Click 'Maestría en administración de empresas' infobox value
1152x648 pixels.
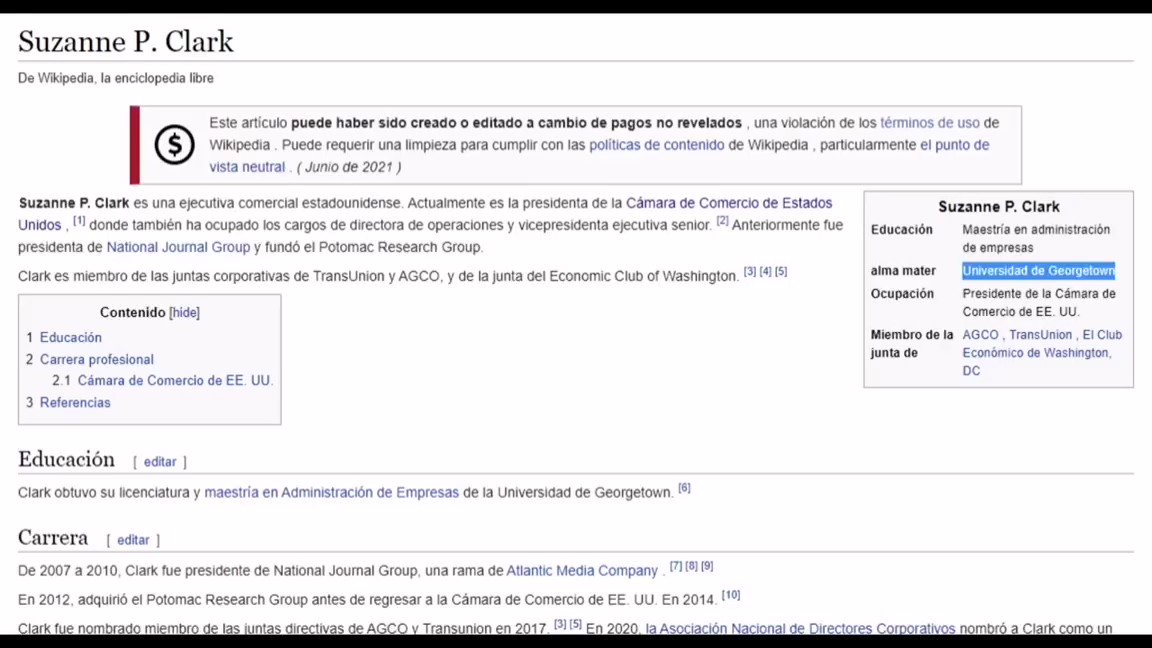pyautogui.click(x=1036, y=239)
